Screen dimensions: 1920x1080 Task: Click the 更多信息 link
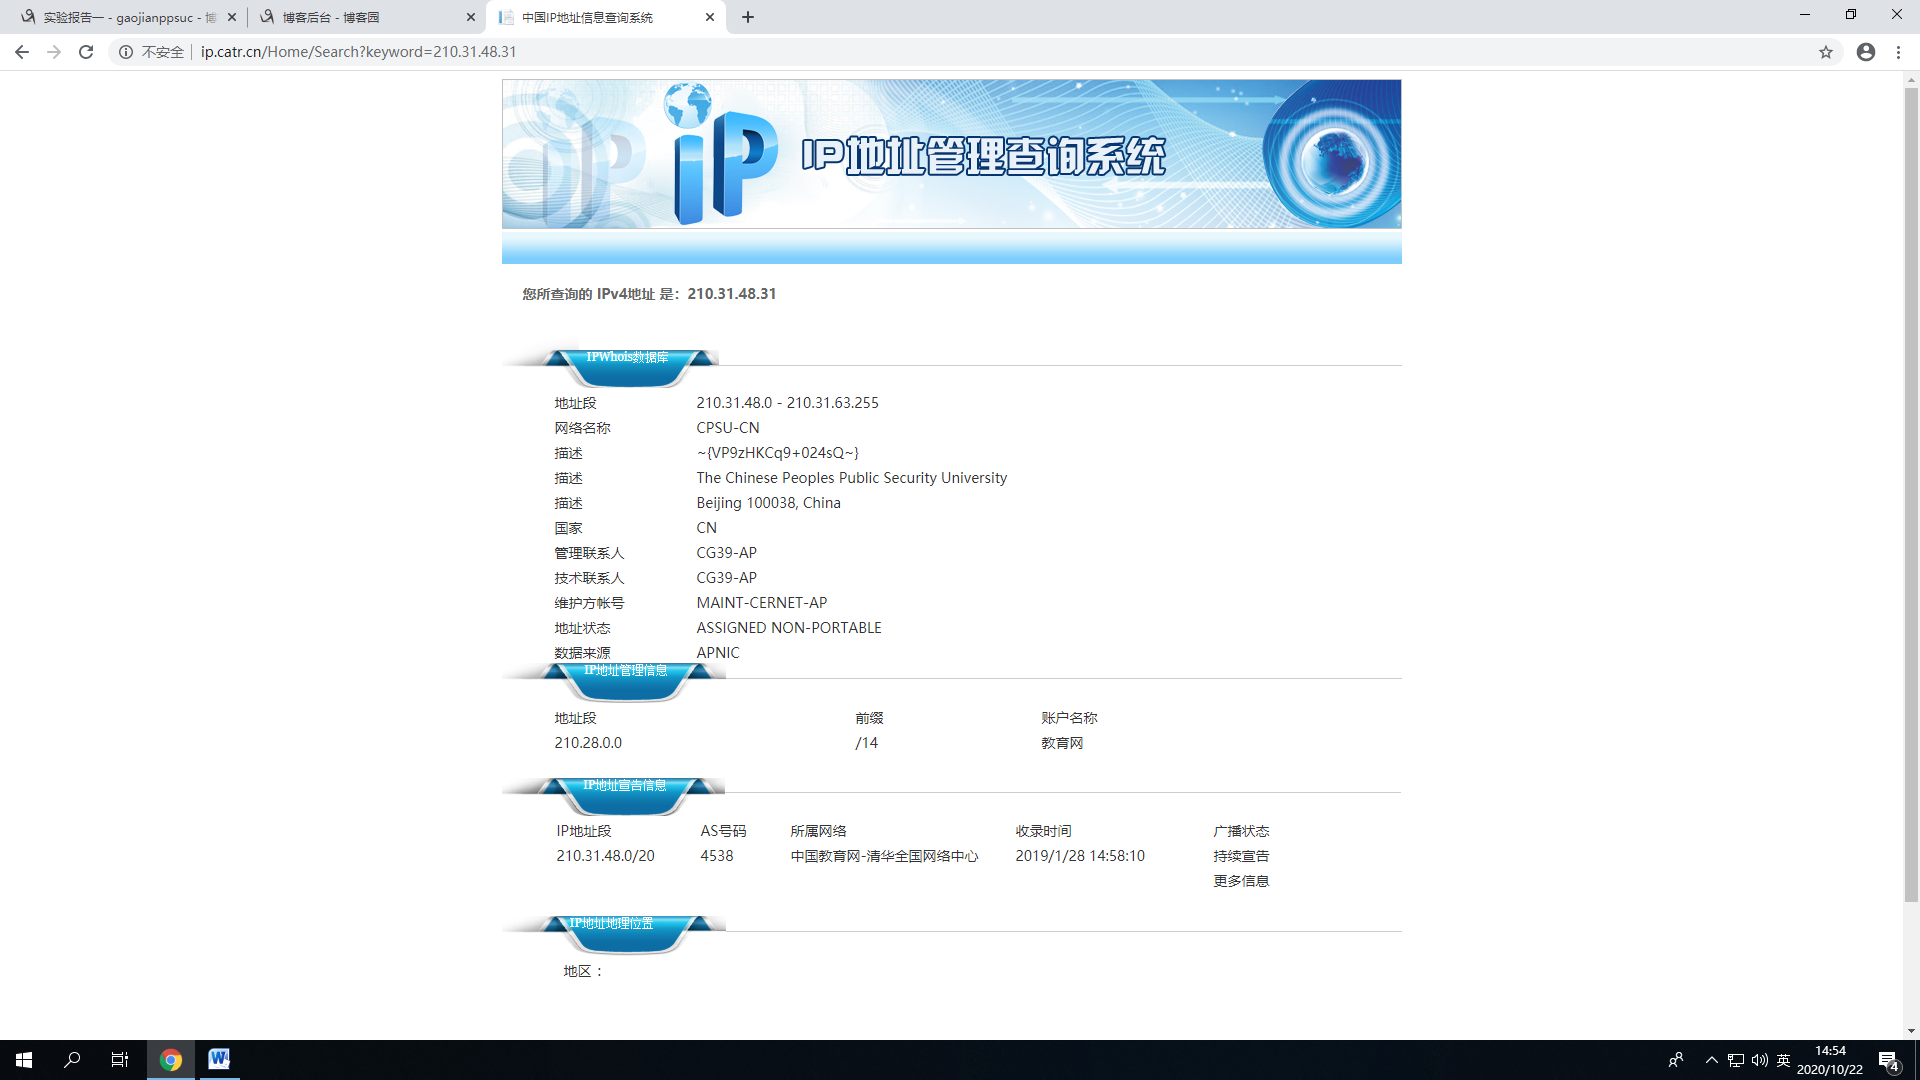coord(1241,881)
